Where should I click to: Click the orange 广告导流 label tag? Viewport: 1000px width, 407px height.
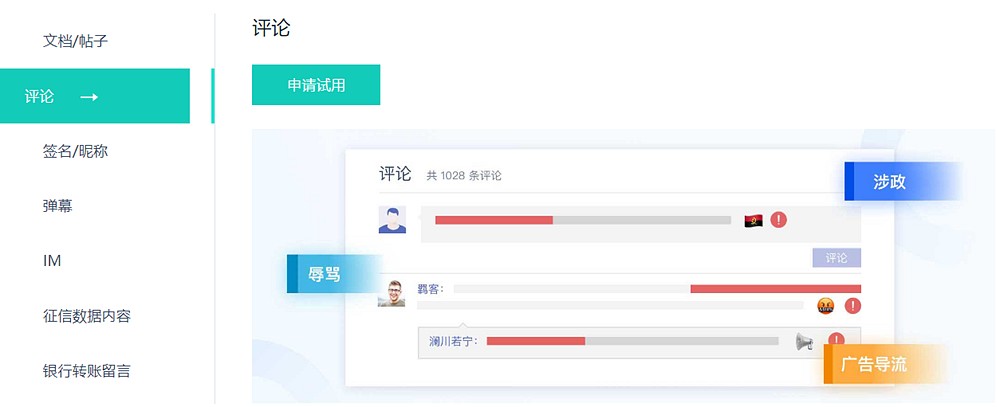coord(874,364)
